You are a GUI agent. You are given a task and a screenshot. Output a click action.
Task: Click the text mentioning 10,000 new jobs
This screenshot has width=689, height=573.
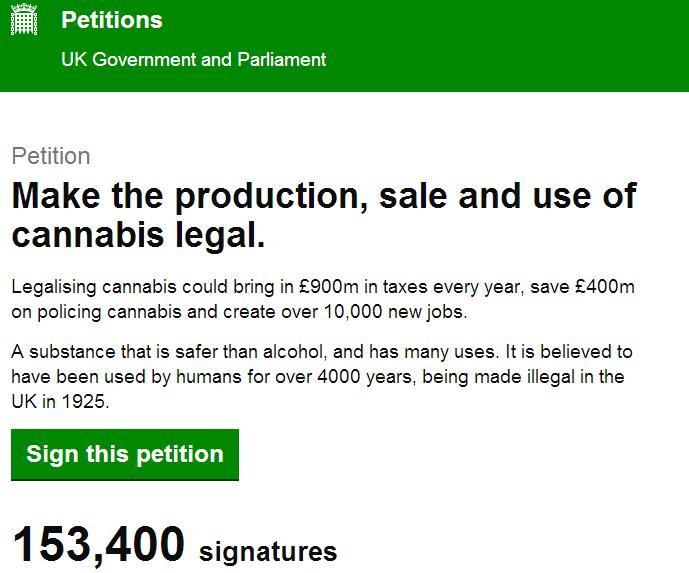pos(393,311)
